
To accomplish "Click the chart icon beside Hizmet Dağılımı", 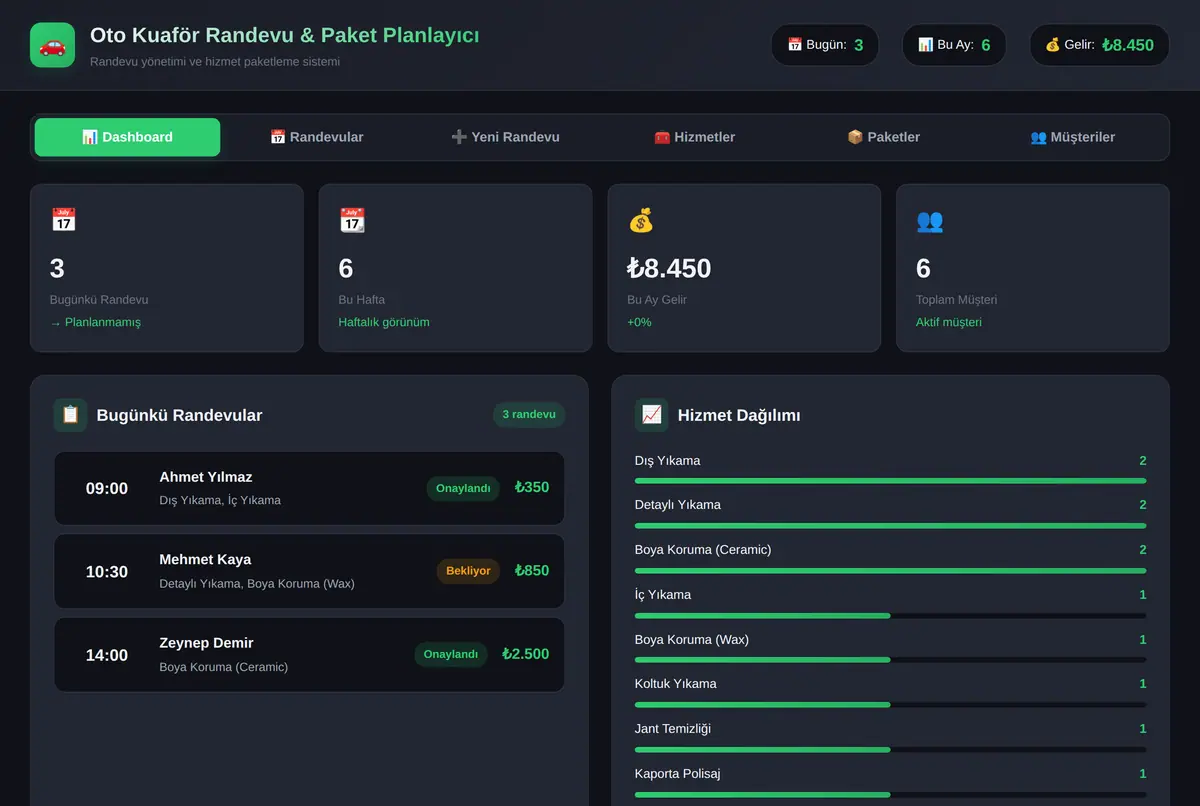I will tap(651, 415).
